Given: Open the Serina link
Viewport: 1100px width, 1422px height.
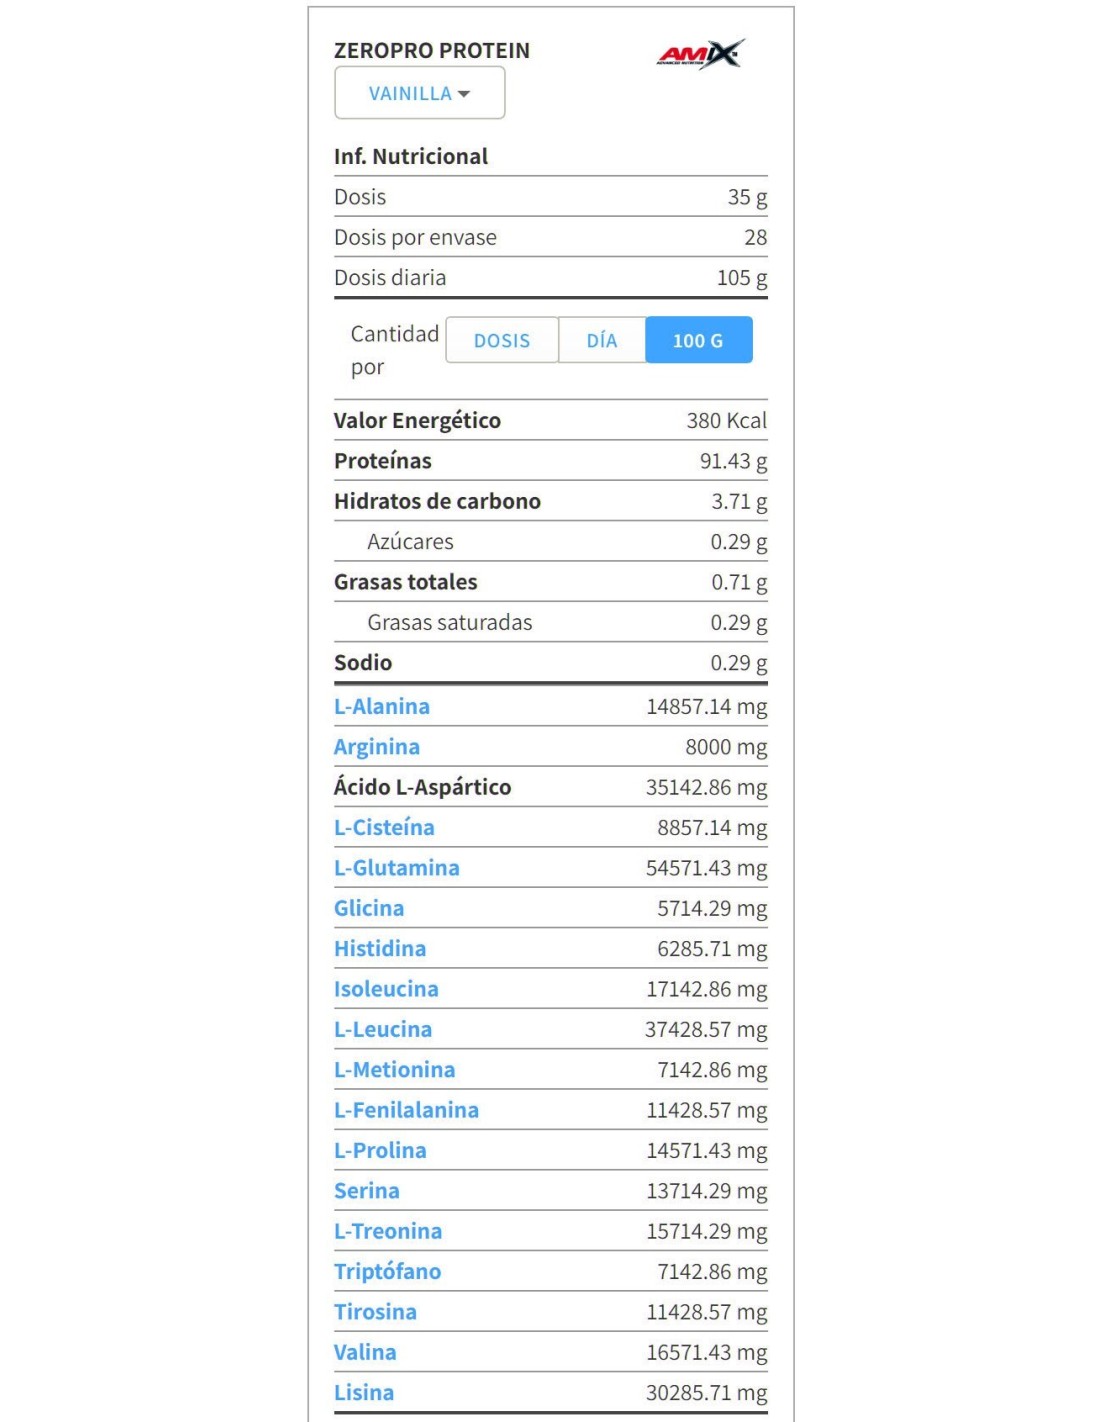Looking at the screenshot, I should click(367, 1190).
